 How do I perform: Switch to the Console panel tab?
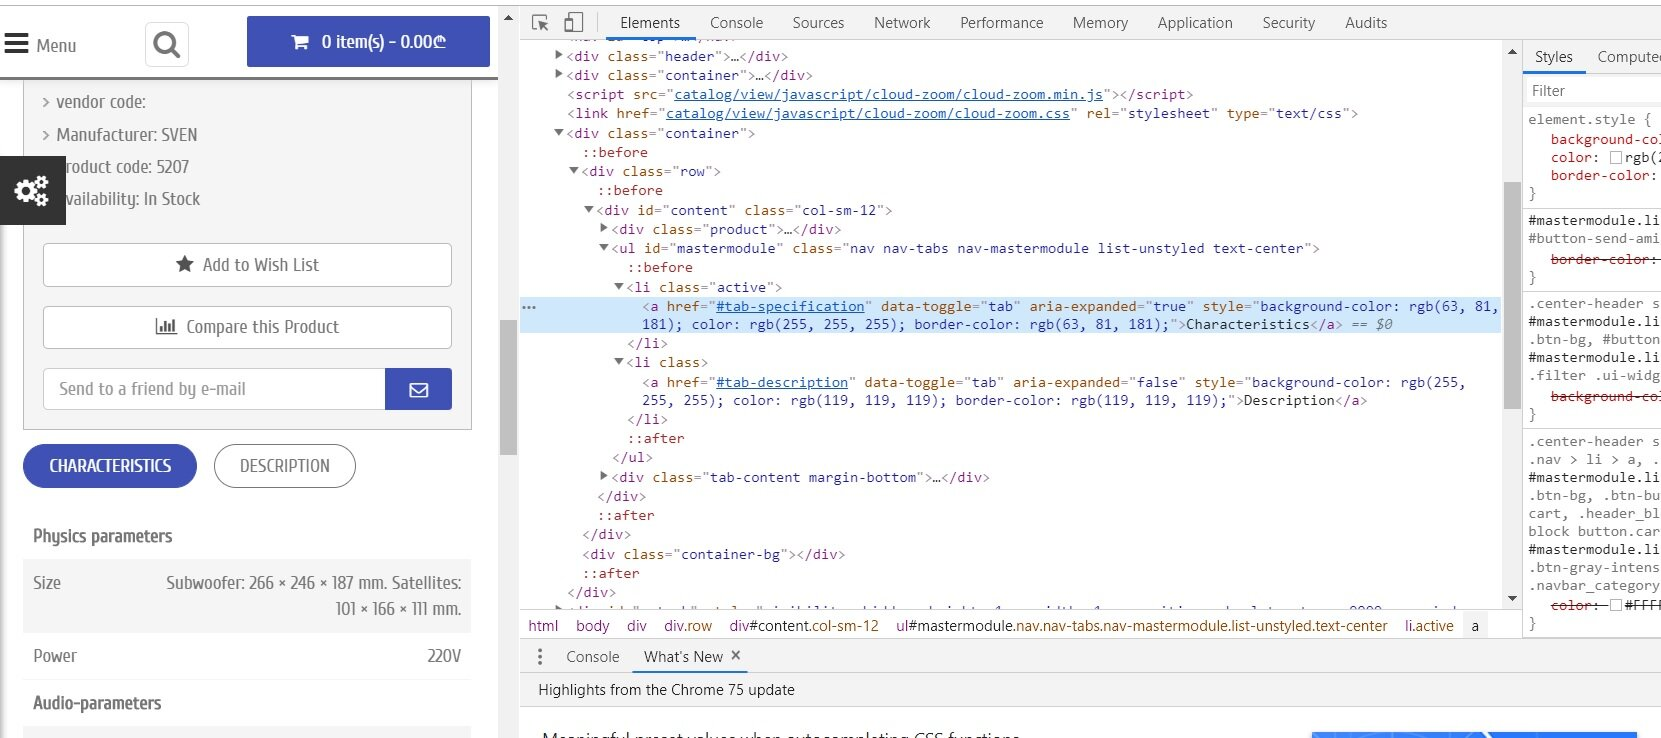pyautogui.click(x=736, y=22)
